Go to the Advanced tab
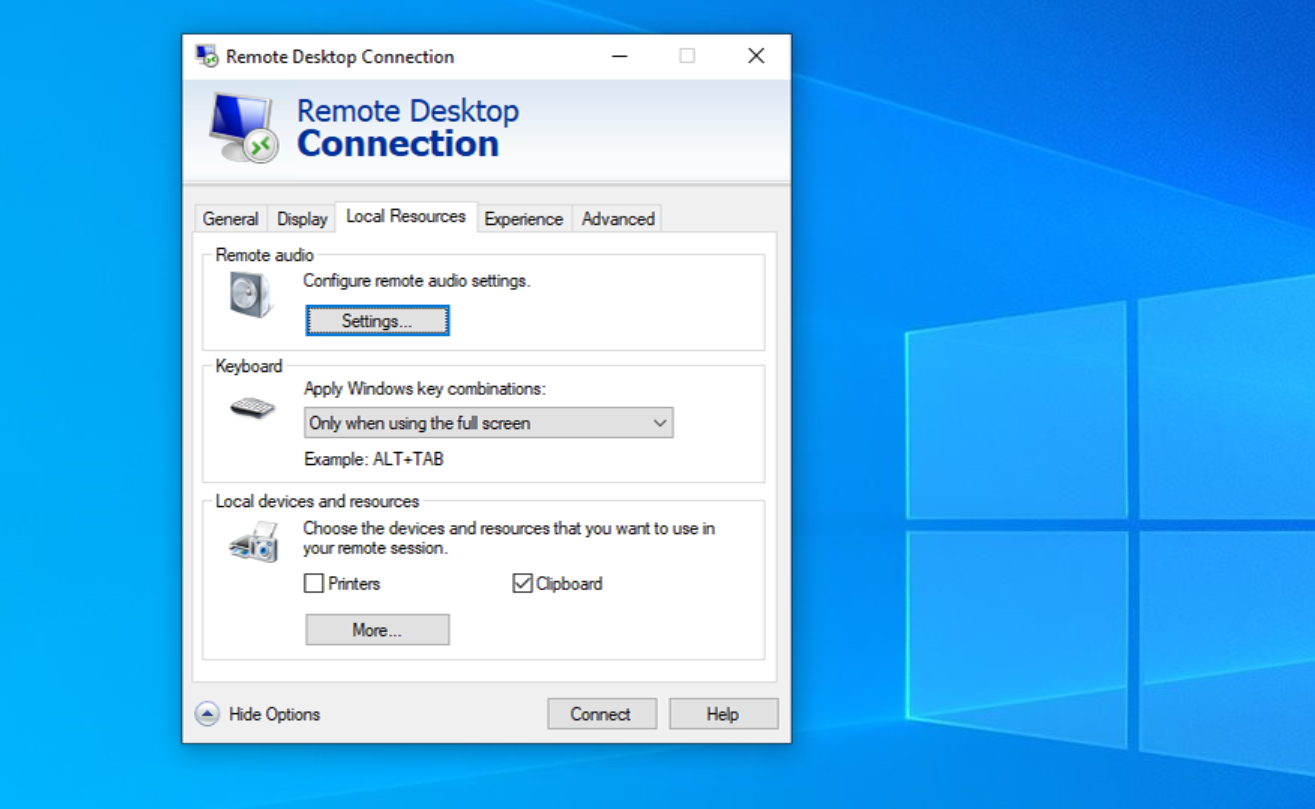This screenshot has height=809, width=1315. pos(618,218)
